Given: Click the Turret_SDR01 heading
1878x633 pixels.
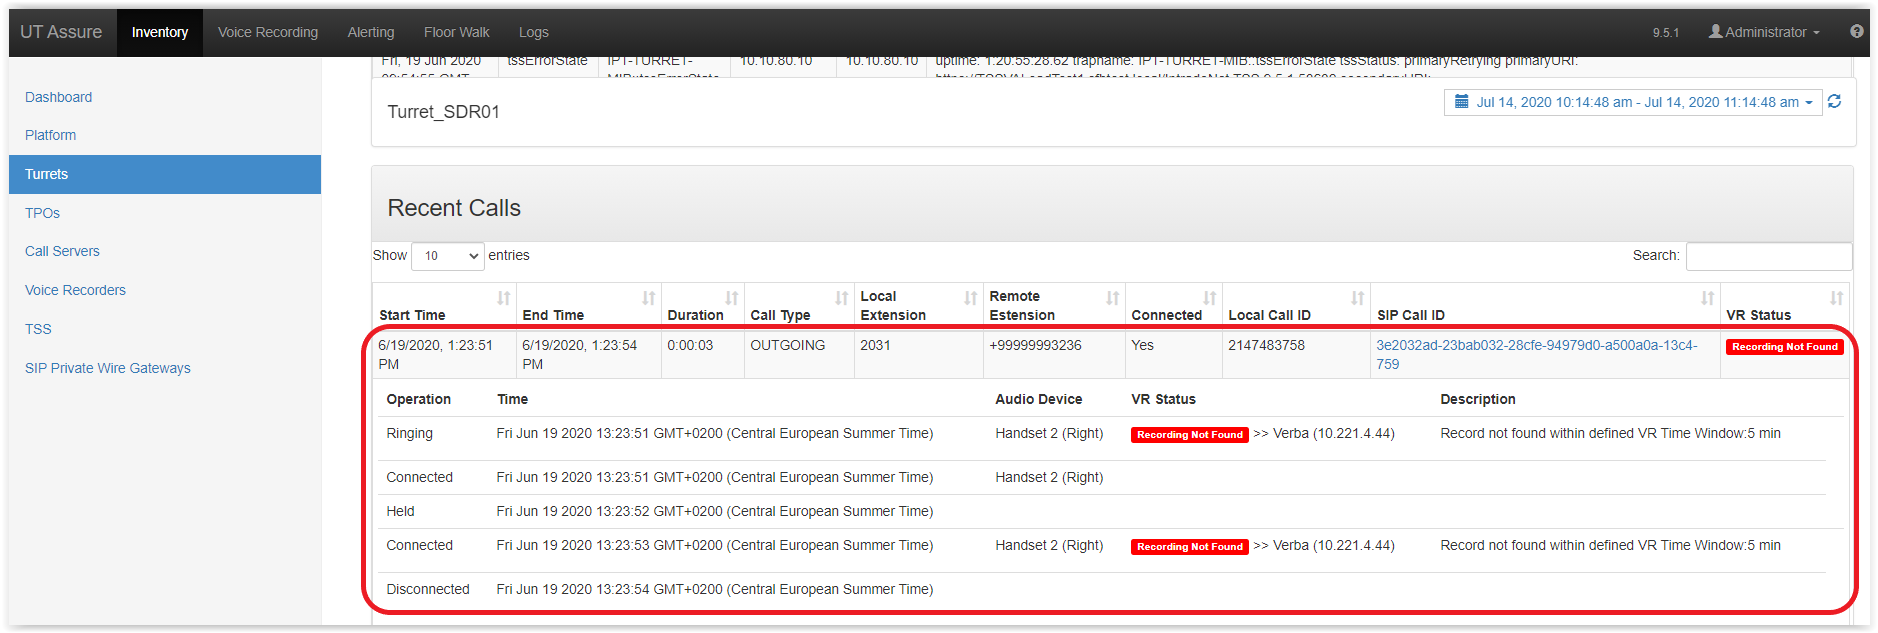Looking at the screenshot, I should click(443, 112).
